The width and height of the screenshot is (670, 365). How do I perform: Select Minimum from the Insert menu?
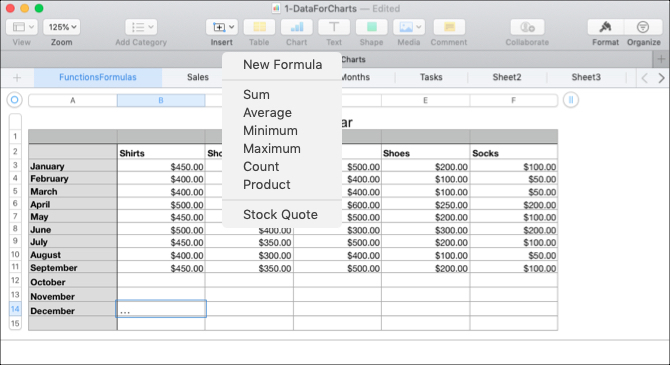coord(270,130)
